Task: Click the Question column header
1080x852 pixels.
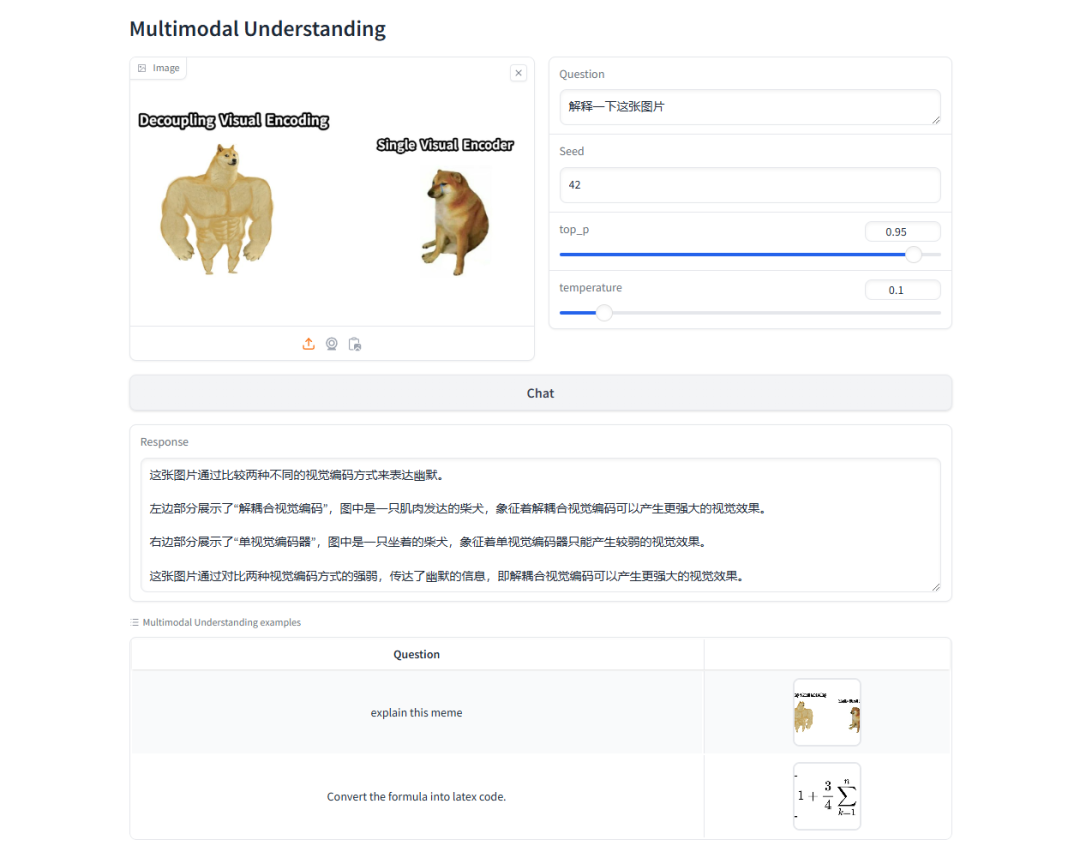Action: click(x=417, y=654)
